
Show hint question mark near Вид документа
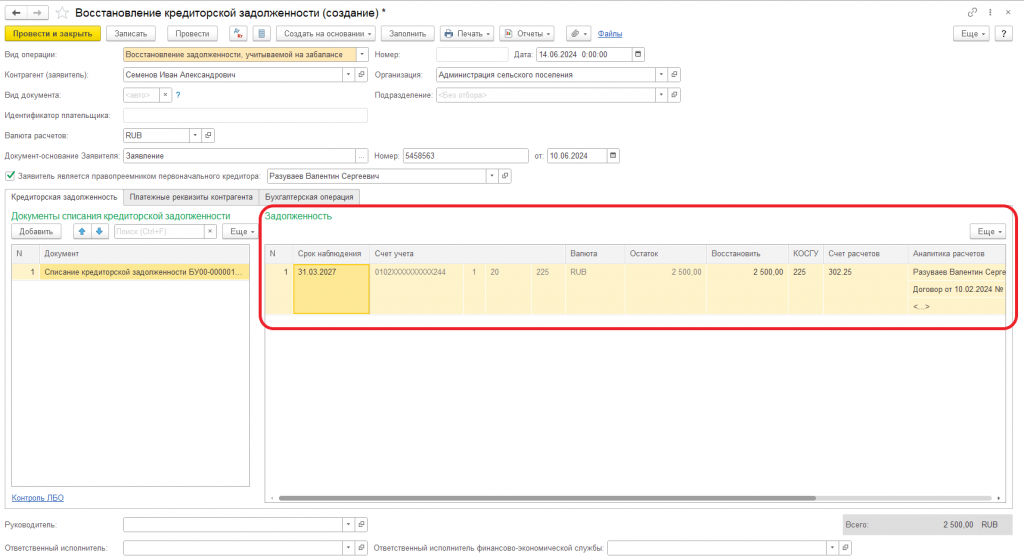click(178, 95)
